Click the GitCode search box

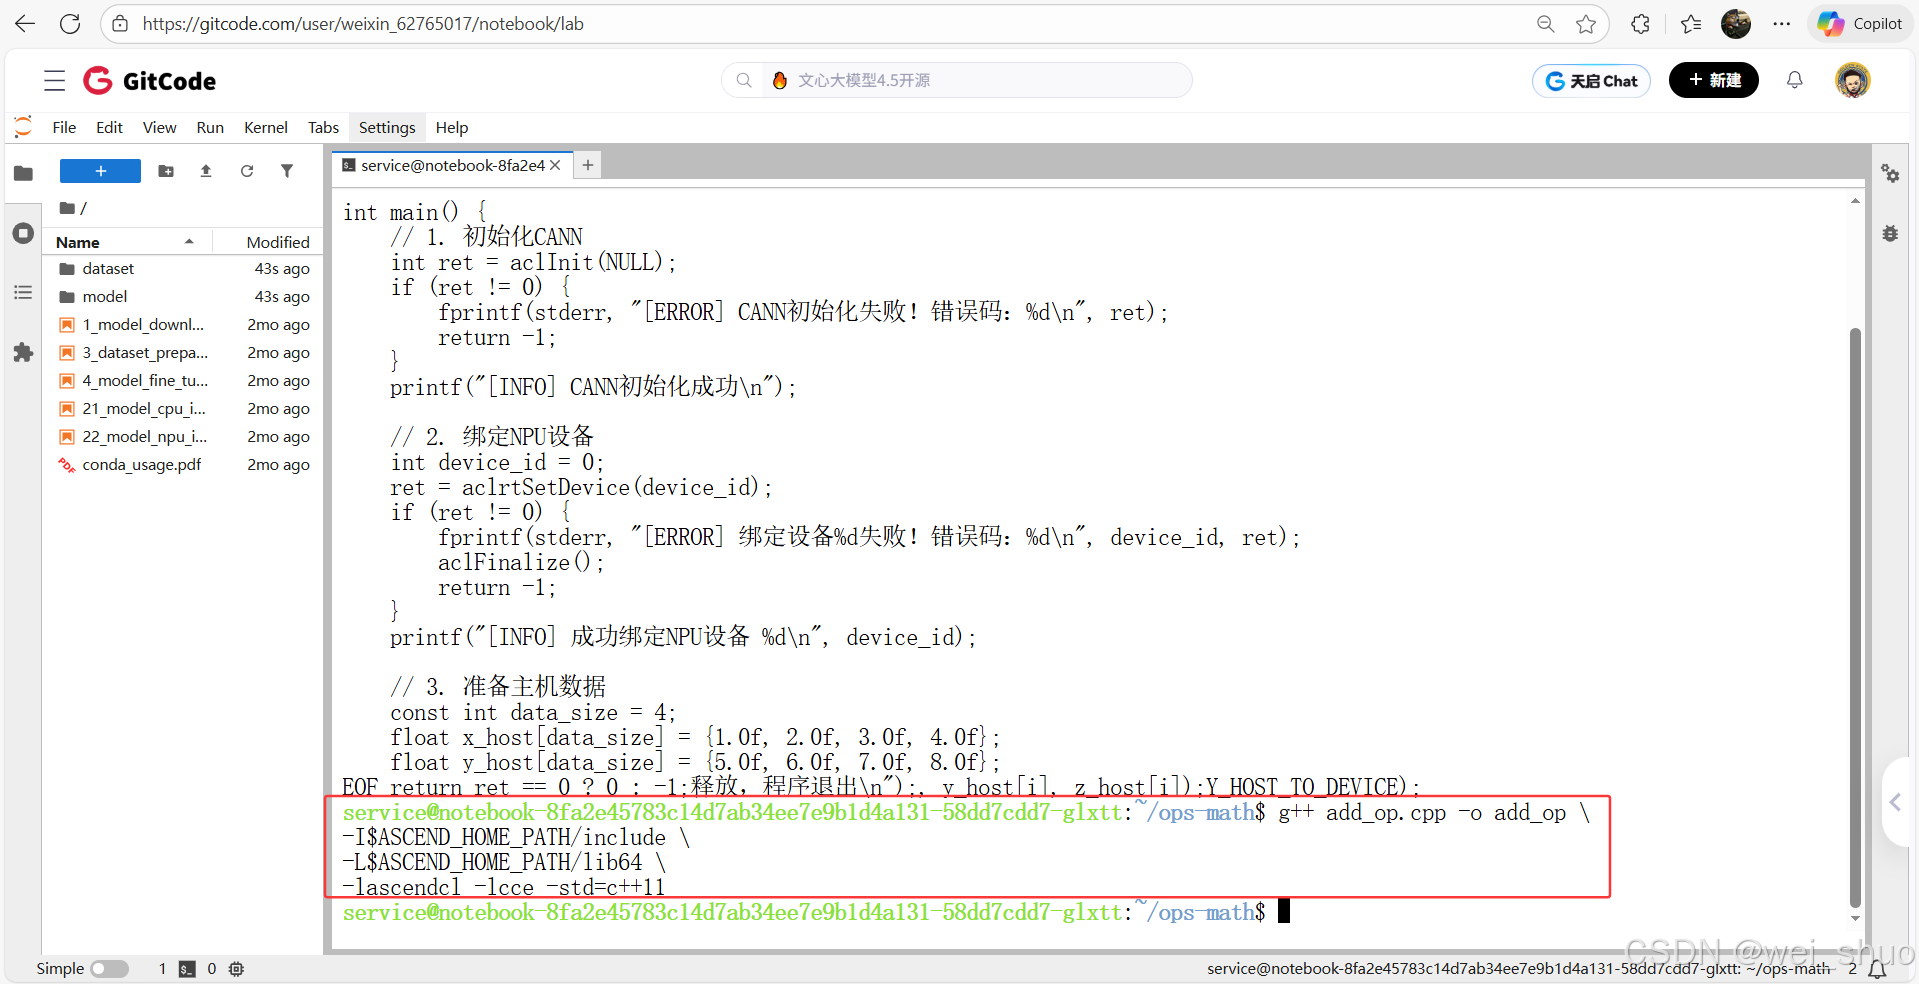click(957, 80)
